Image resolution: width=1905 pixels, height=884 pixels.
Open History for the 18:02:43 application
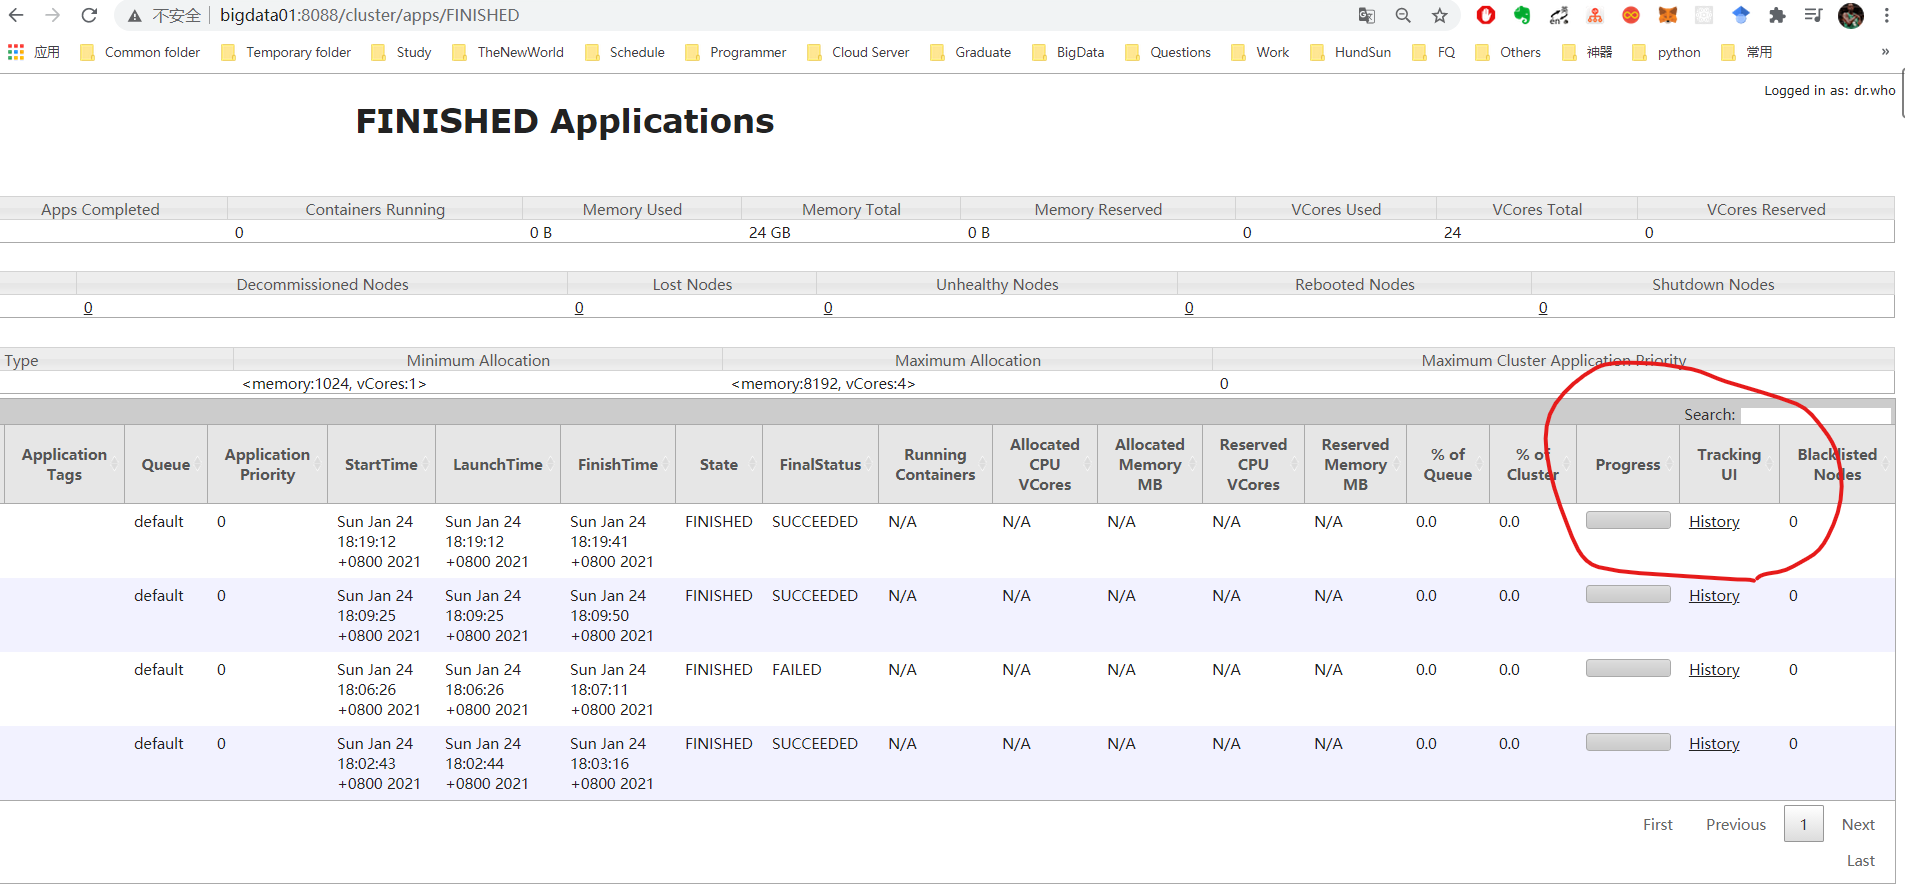pyautogui.click(x=1714, y=744)
